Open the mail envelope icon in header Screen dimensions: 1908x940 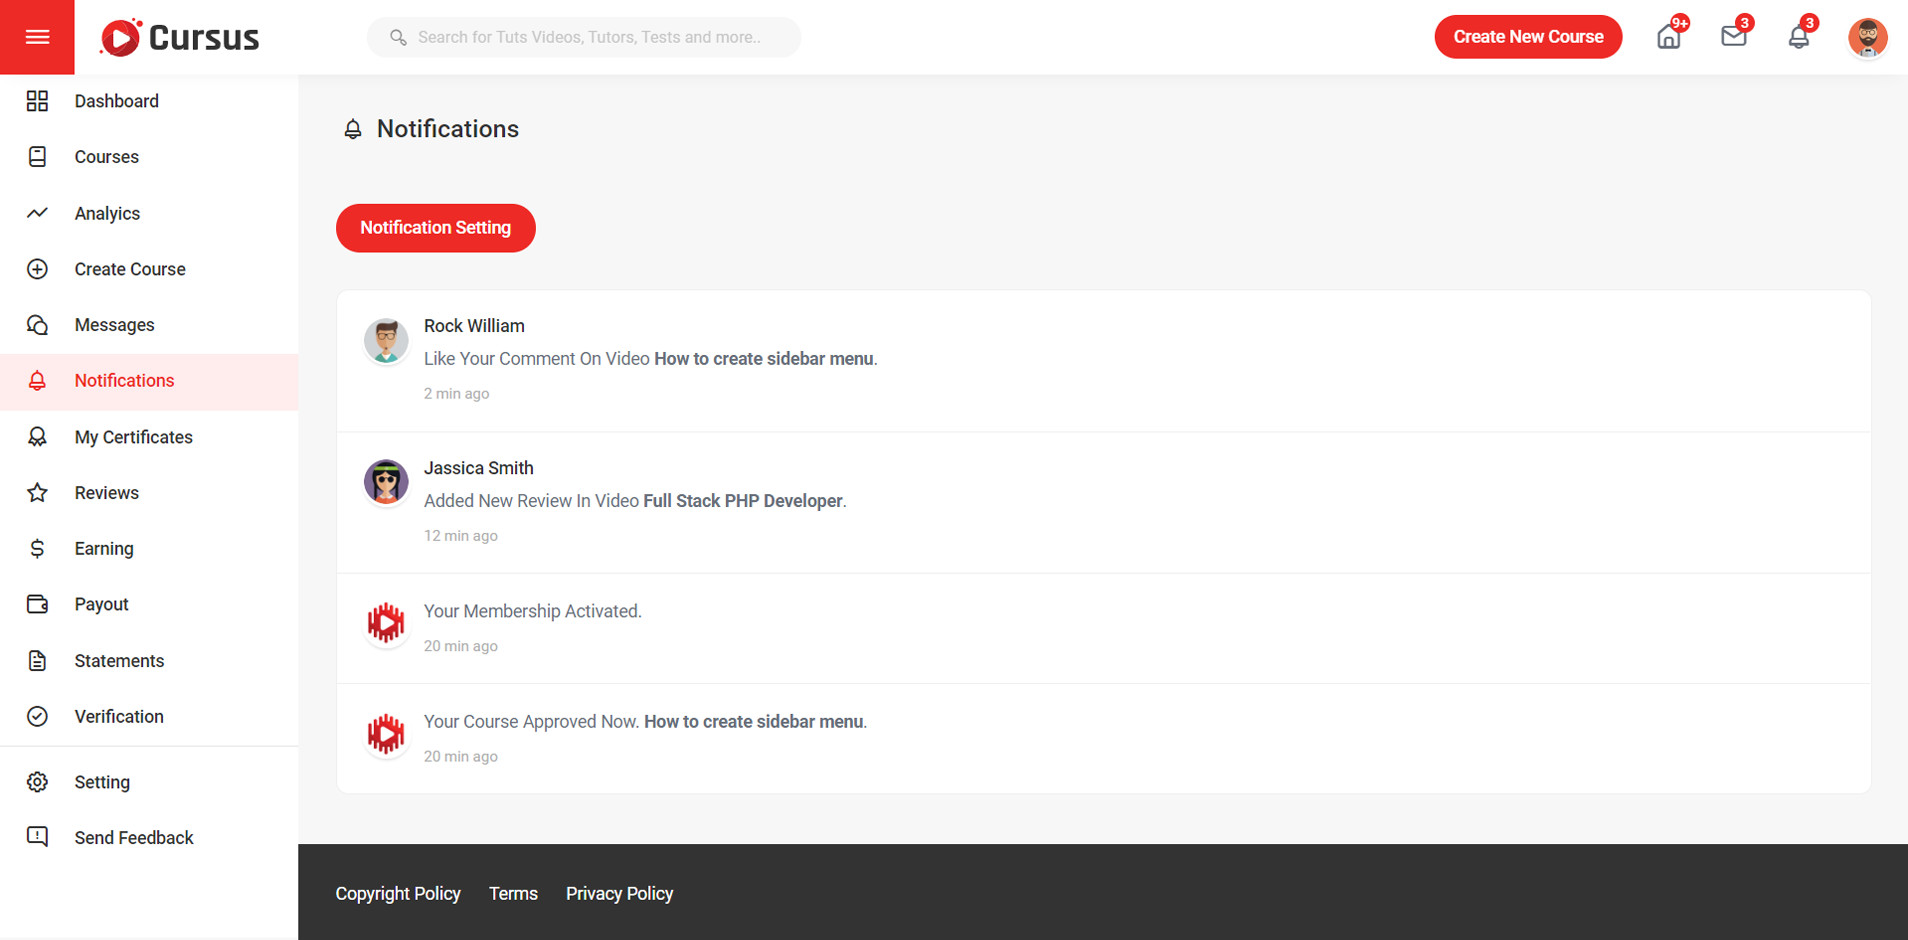click(x=1733, y=37)
